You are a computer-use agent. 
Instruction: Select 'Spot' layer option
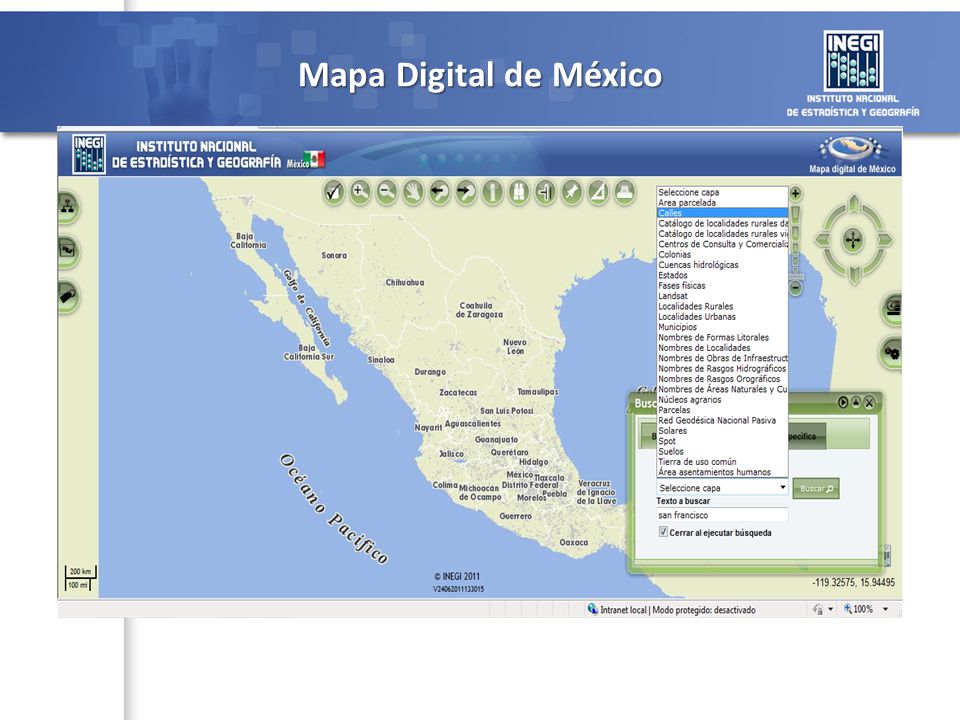pos(722,441)
